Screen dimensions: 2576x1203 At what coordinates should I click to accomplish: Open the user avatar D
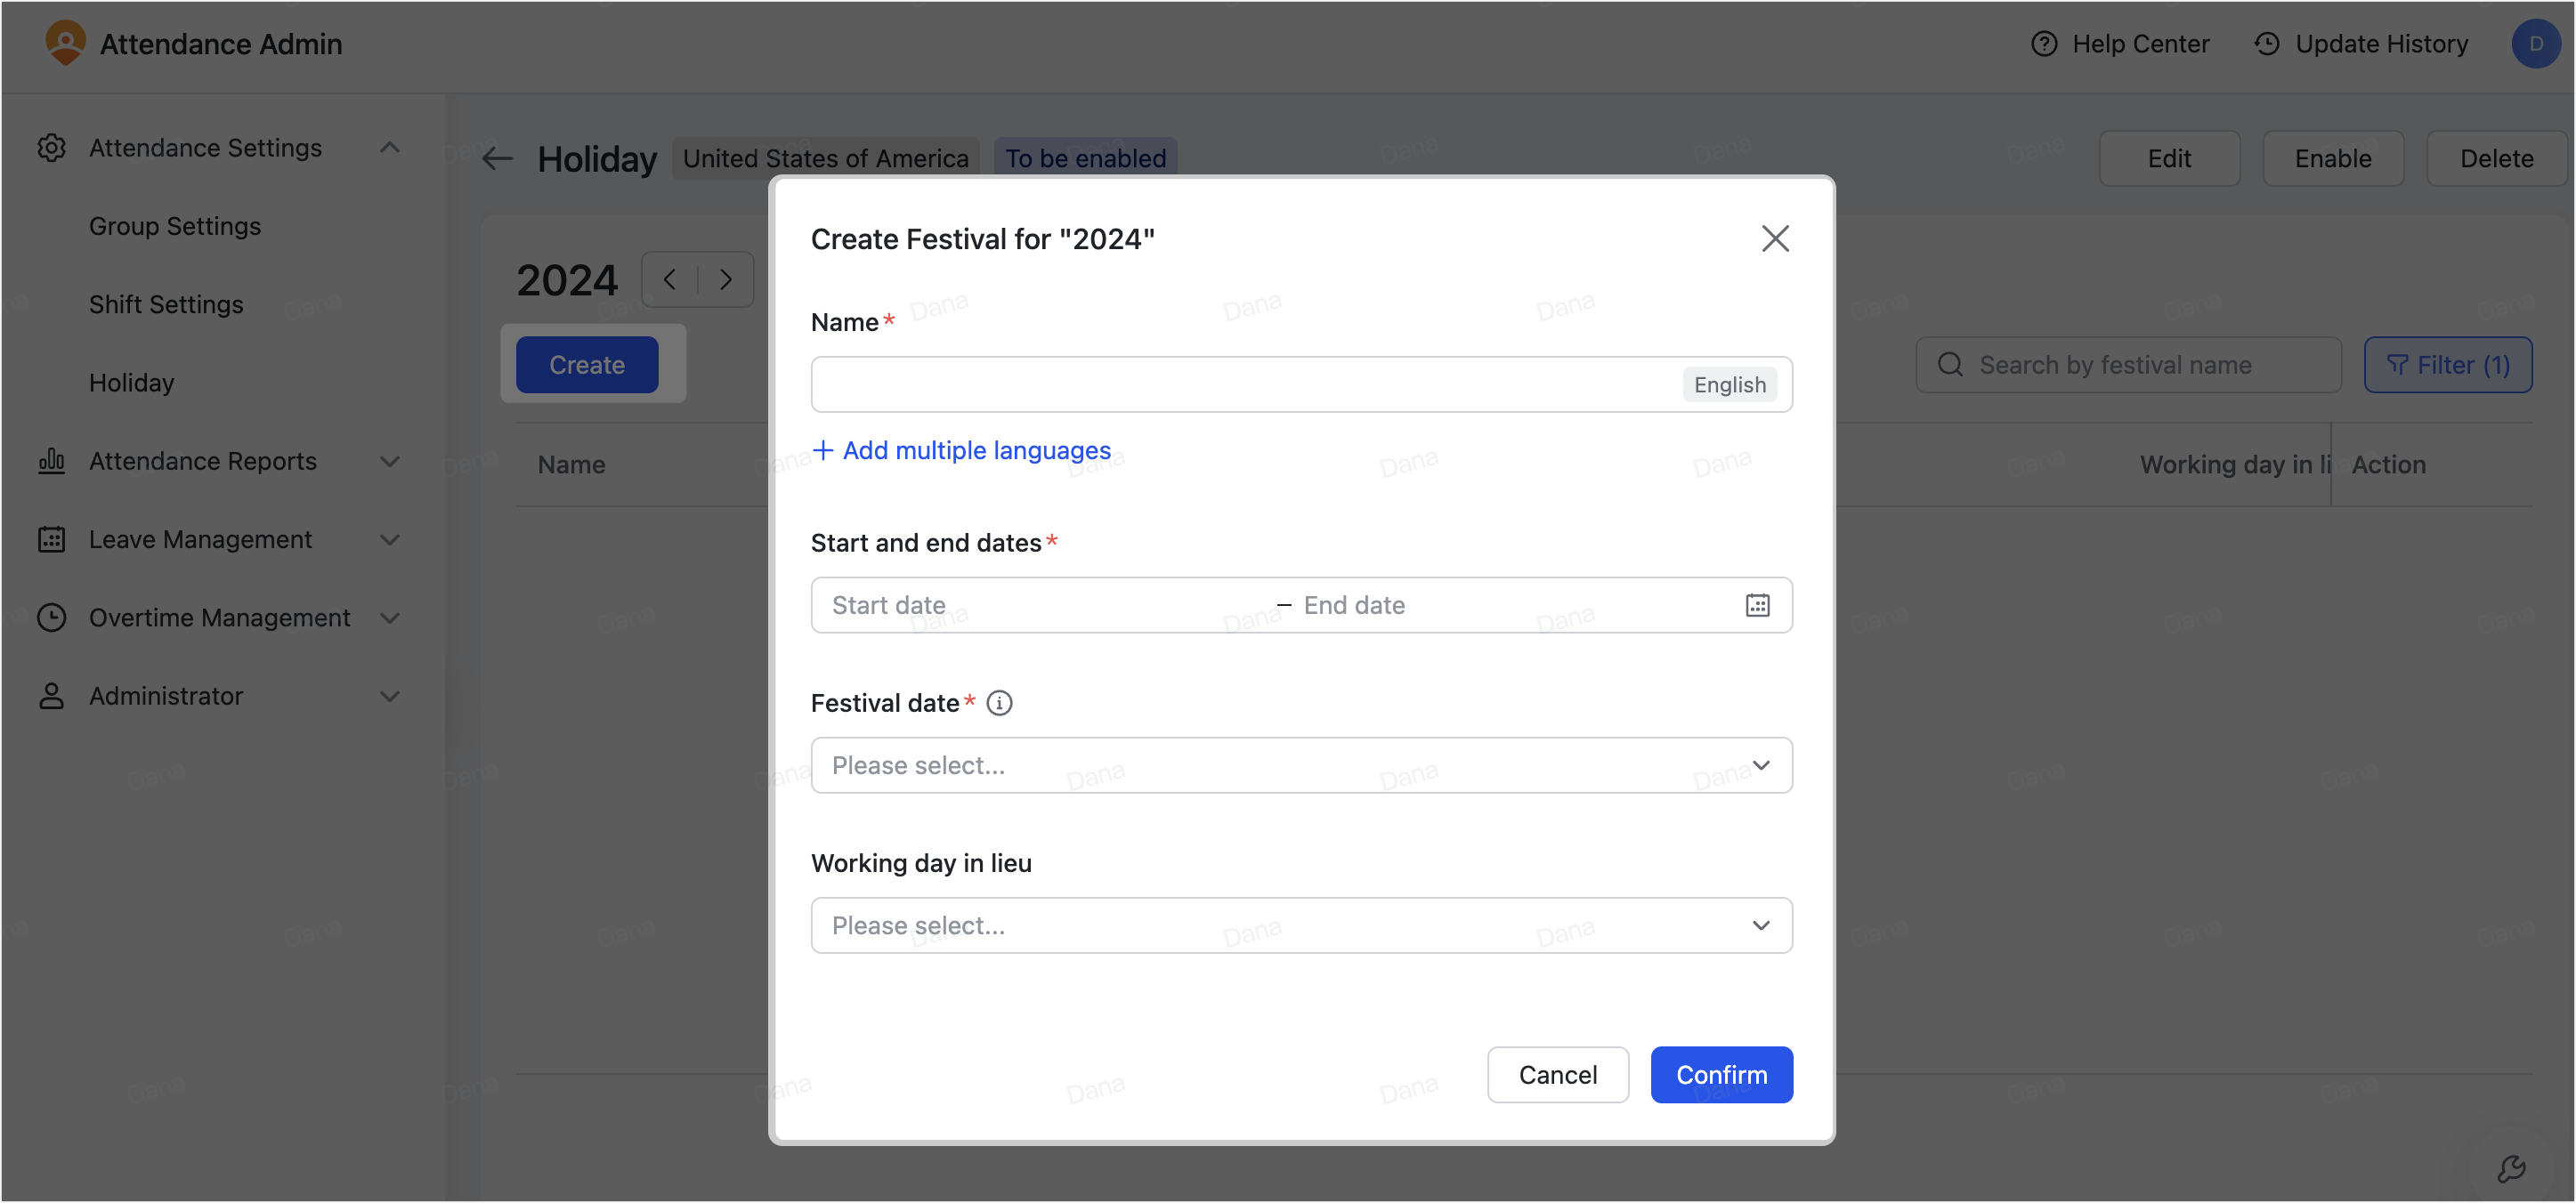[2535, 44]
